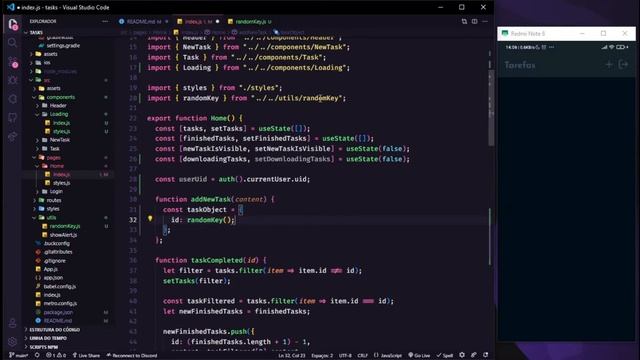
Task: Tap the plus icon in Tarefas phone app
Action: [x=609, y=64]
